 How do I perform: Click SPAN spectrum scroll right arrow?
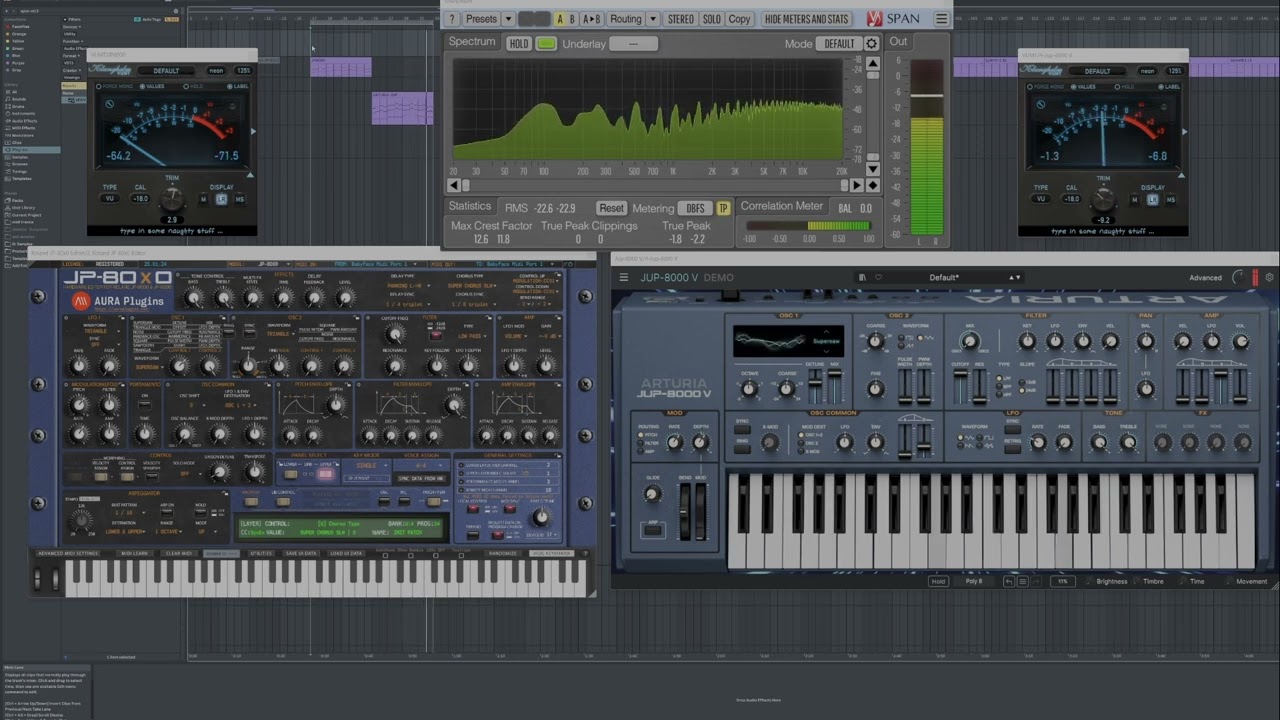(x=856, y=185)
